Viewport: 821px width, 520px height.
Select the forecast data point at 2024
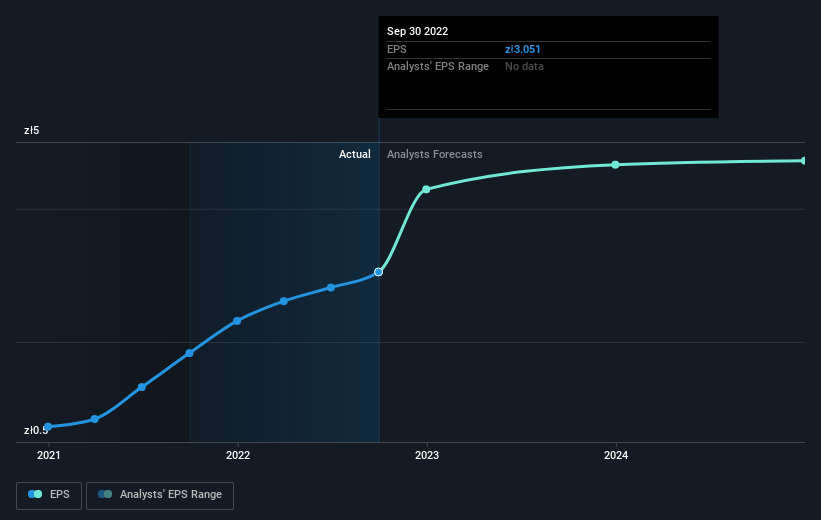click(616, 165)
